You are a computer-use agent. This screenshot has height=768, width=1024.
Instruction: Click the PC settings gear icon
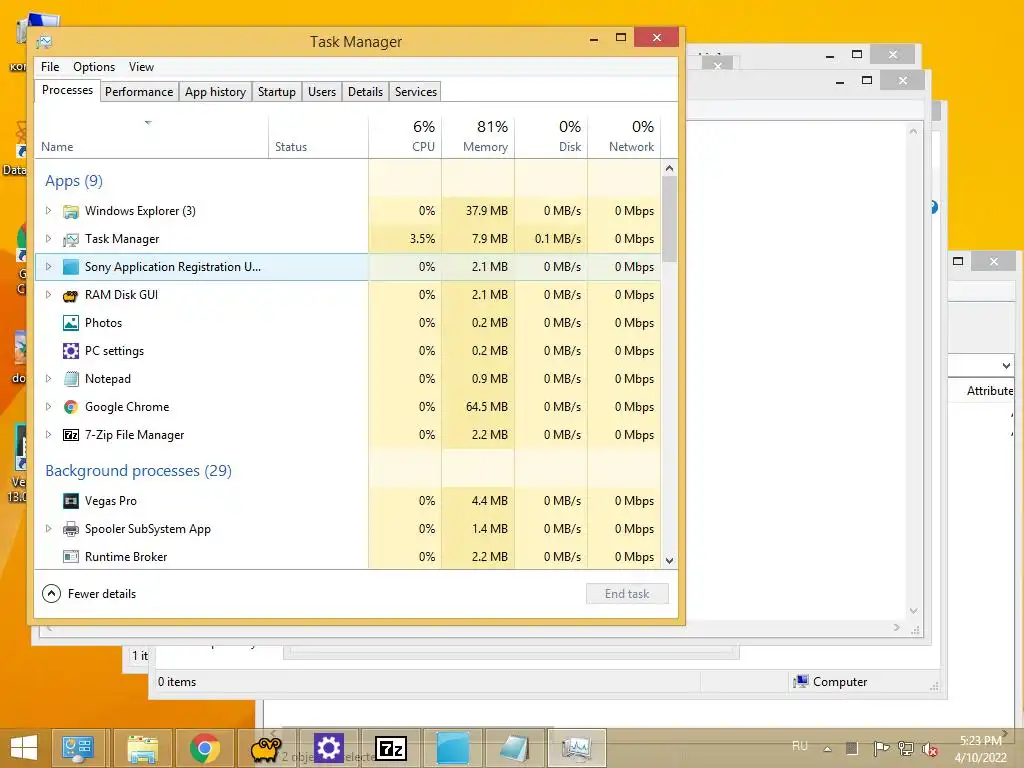point(71,351)
